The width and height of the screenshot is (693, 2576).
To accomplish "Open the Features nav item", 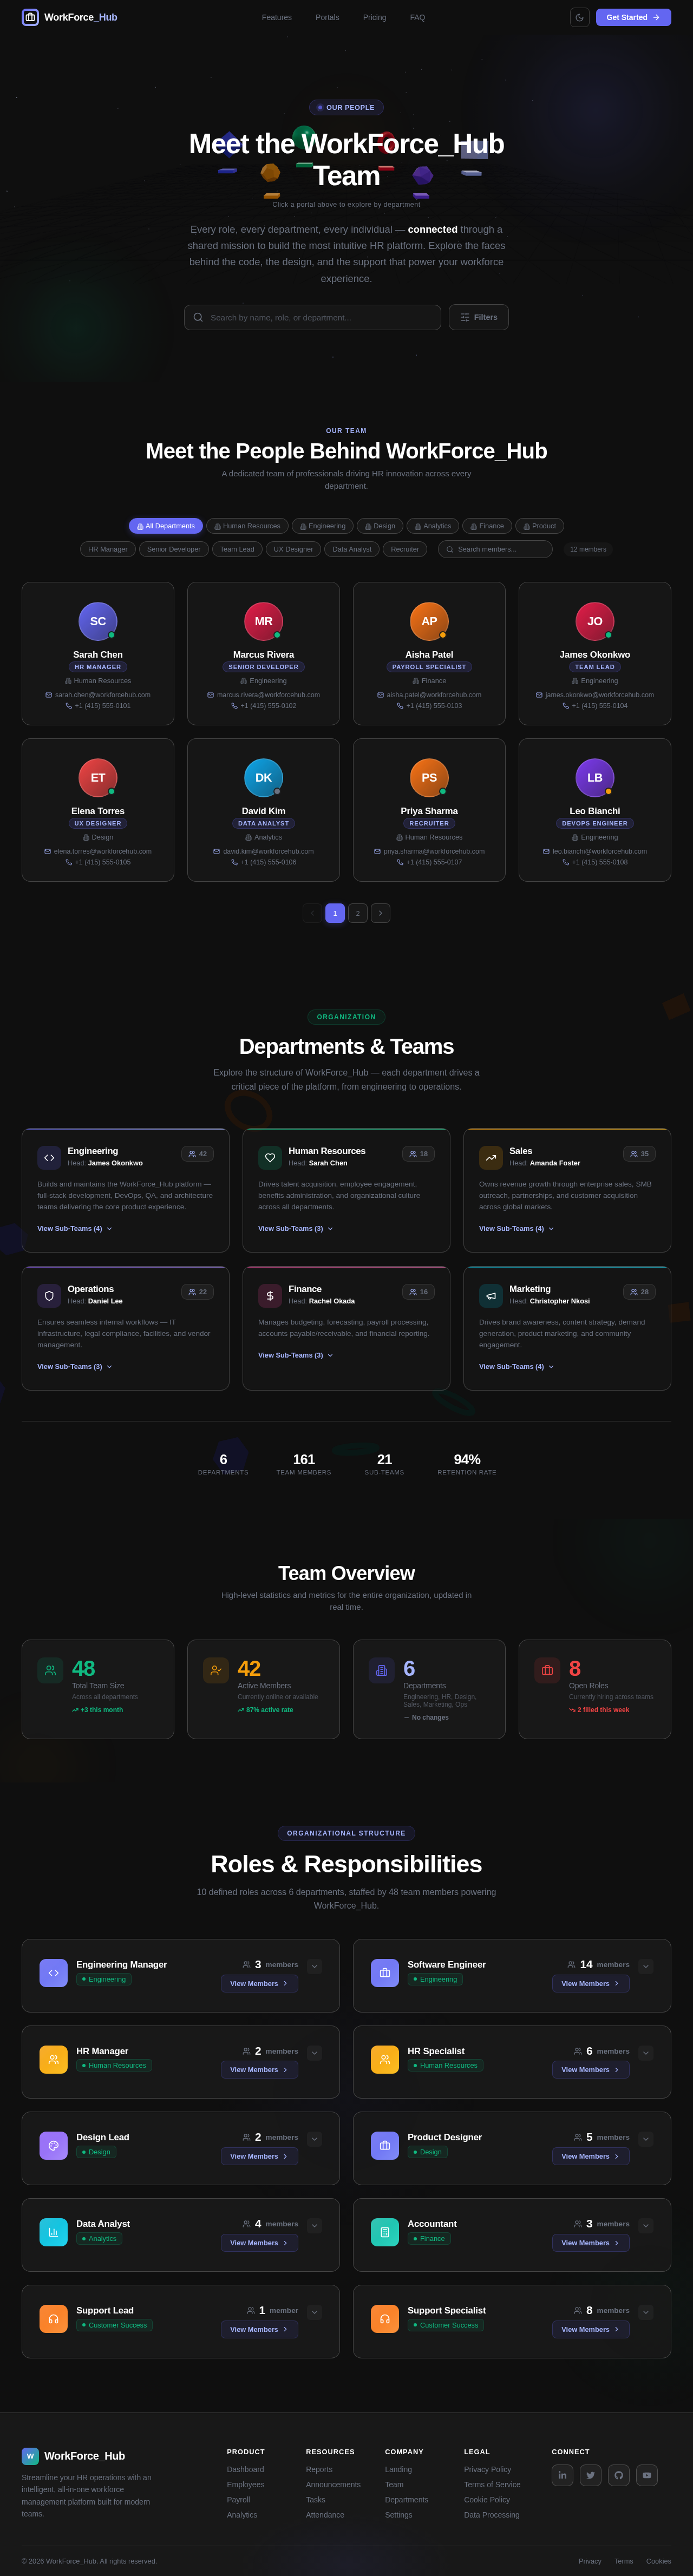I will [277, 17].
